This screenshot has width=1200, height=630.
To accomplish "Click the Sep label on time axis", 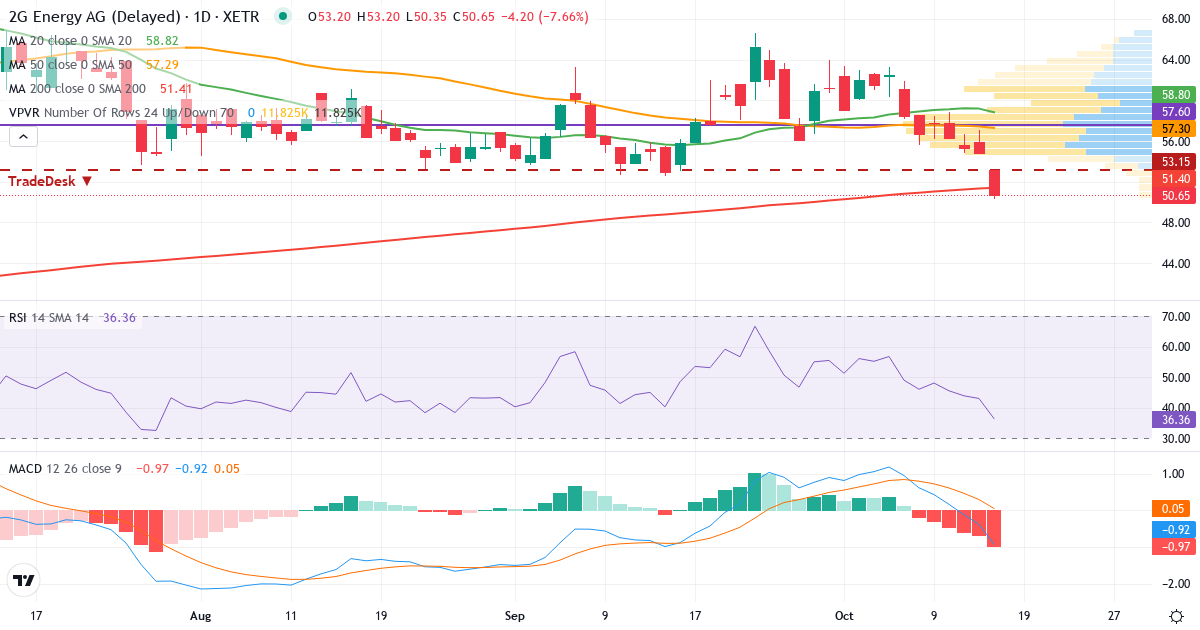I will [514, 614].
